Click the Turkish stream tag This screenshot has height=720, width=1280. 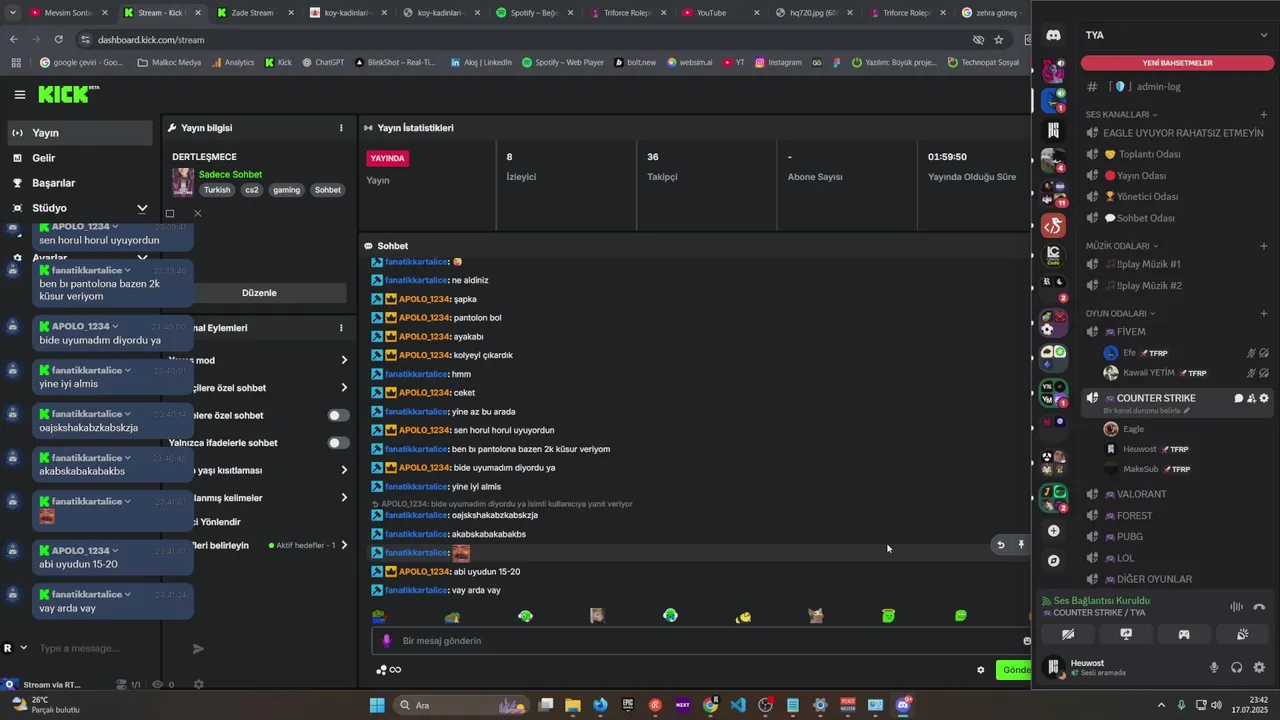217,190
